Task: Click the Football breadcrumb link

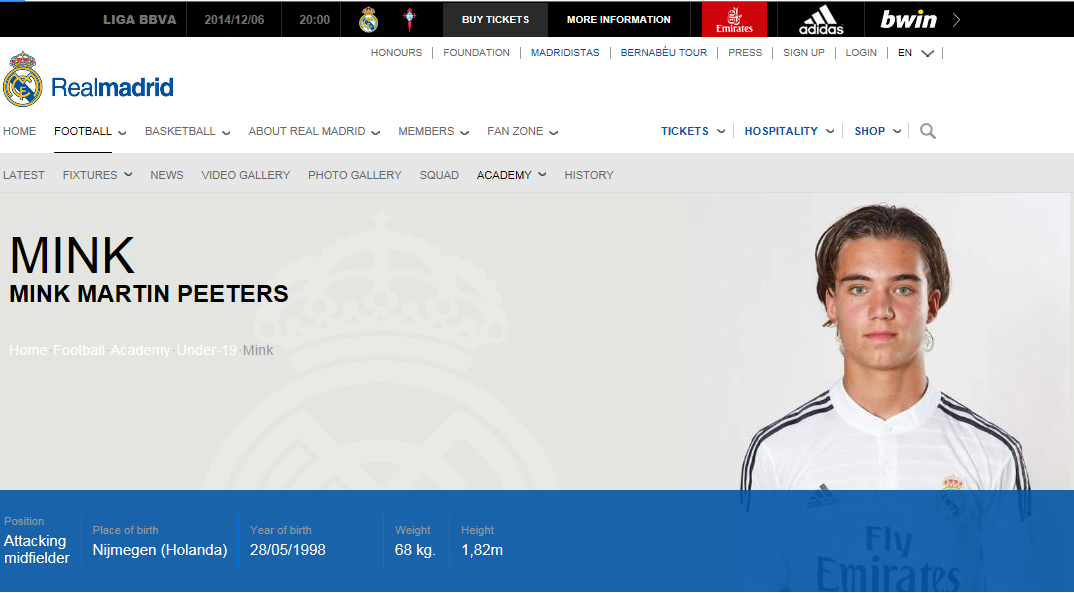Action: tap(79, 350)
